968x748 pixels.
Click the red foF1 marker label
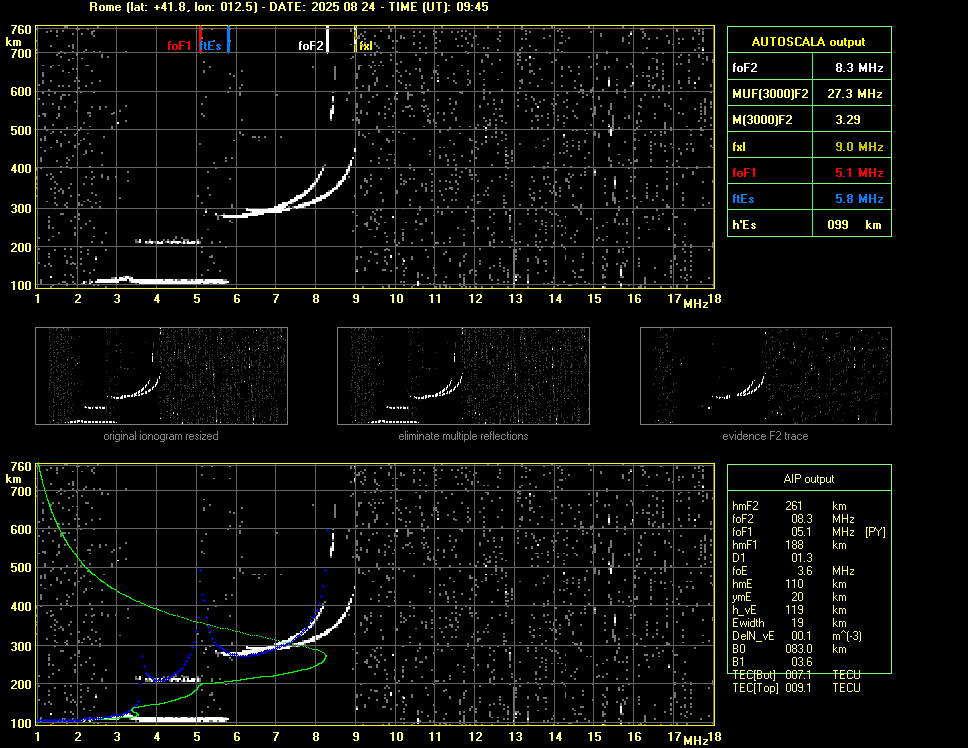point(179,46)
